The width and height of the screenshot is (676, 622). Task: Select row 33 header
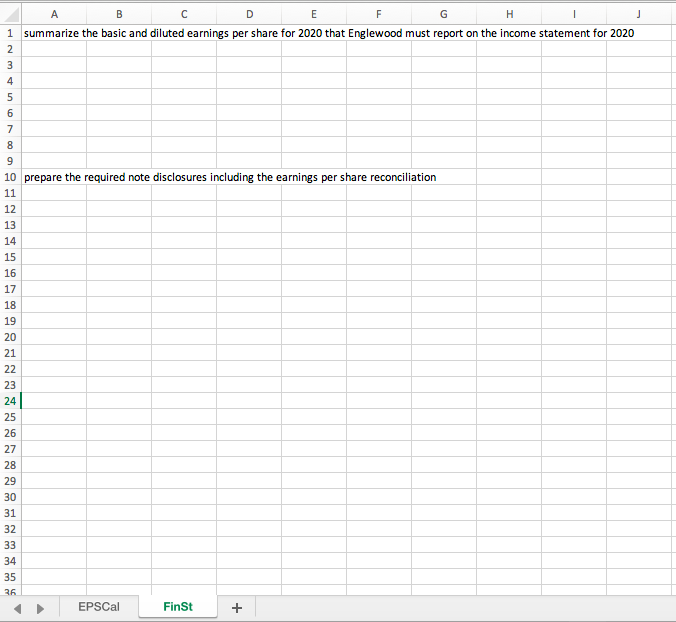coord(10,545)
